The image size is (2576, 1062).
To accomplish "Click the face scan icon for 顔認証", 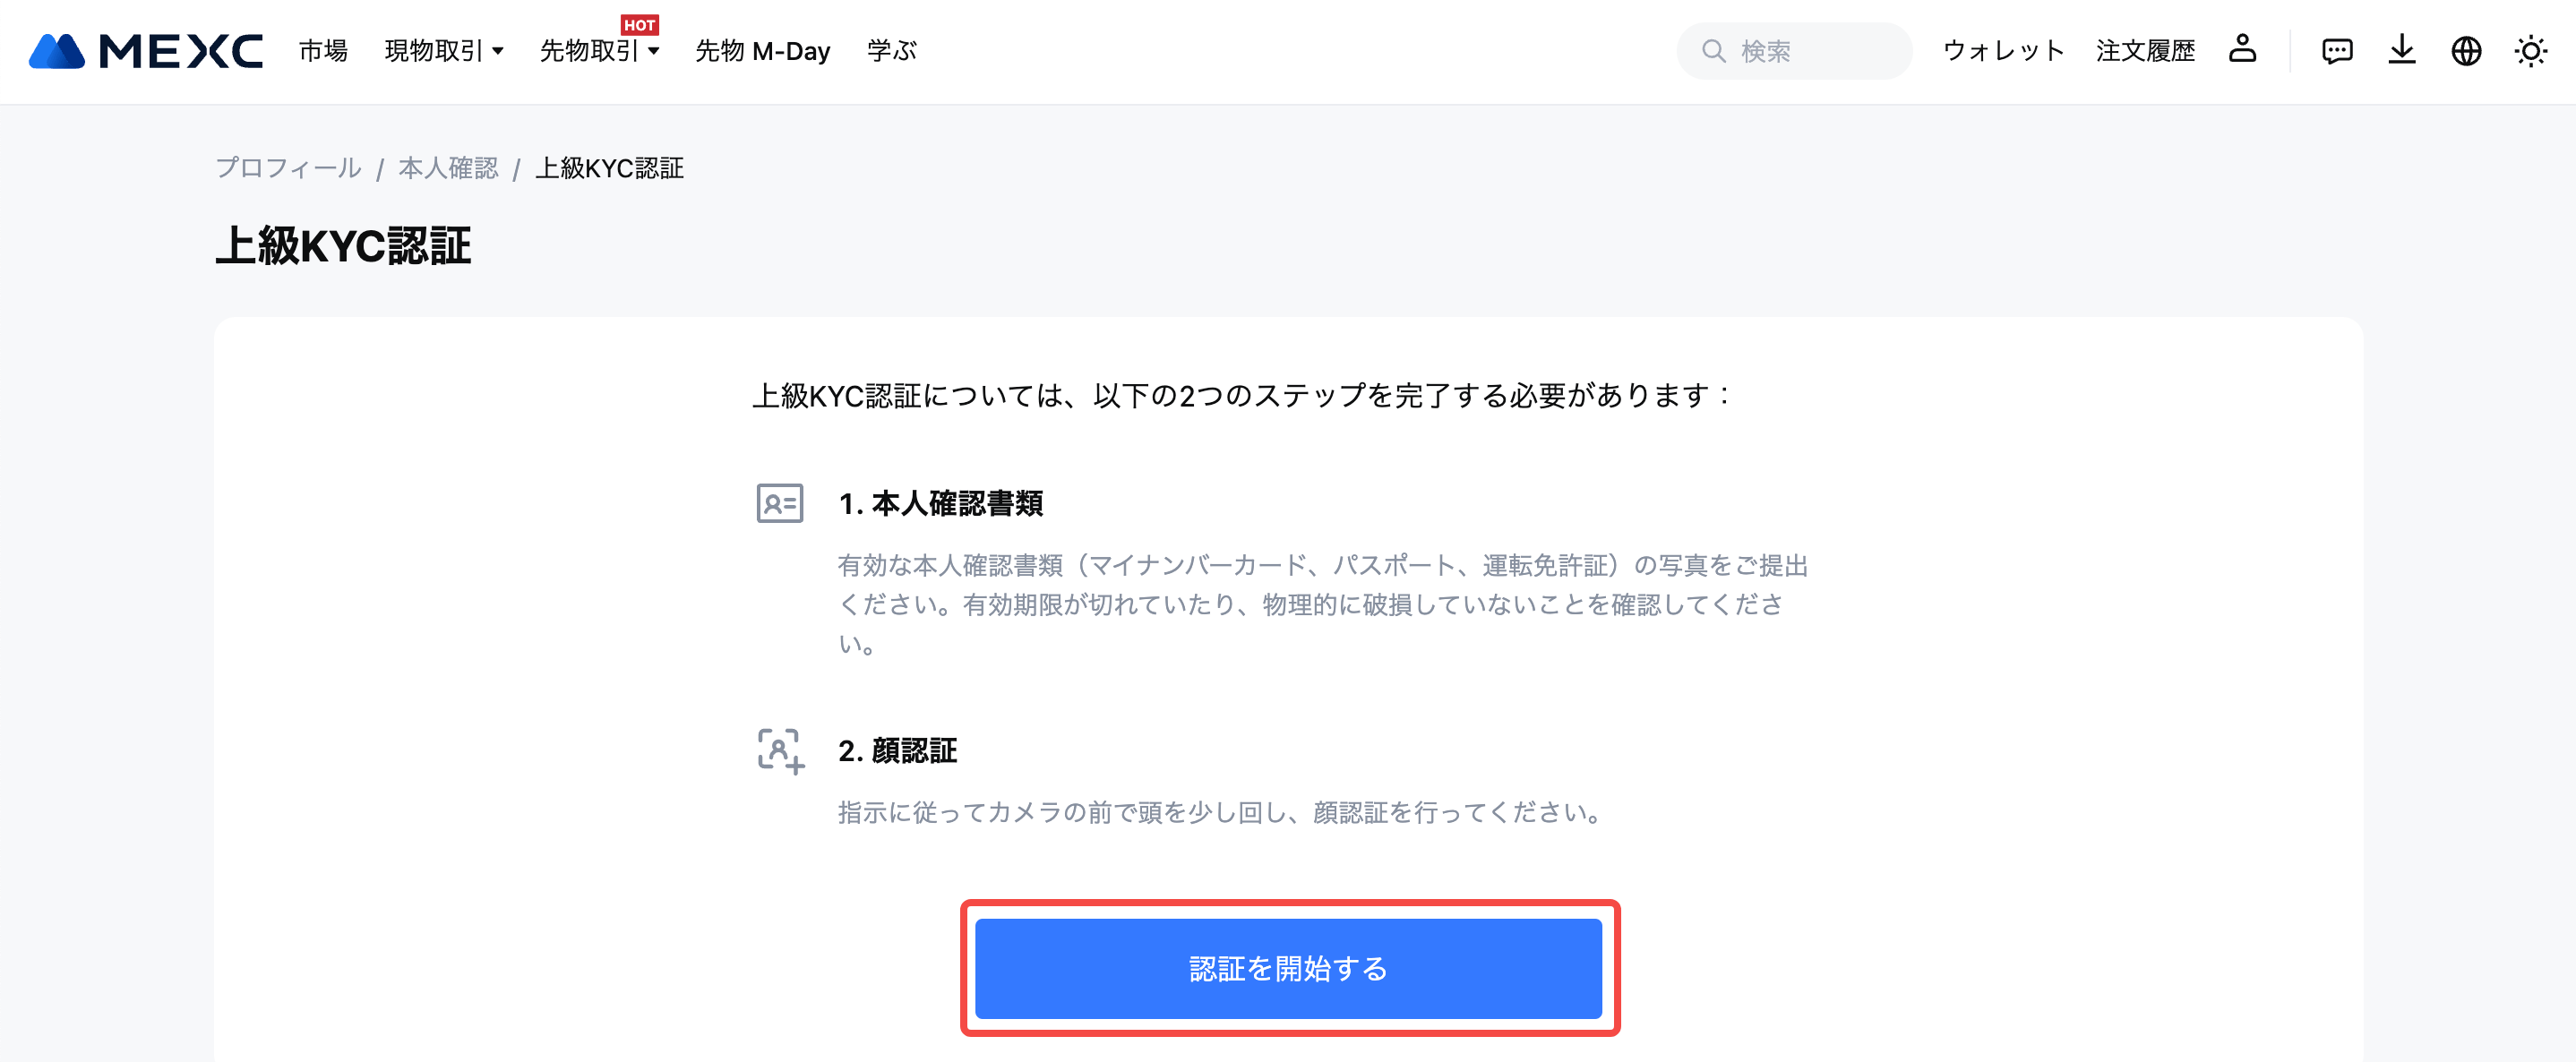I will coord(780,751).
